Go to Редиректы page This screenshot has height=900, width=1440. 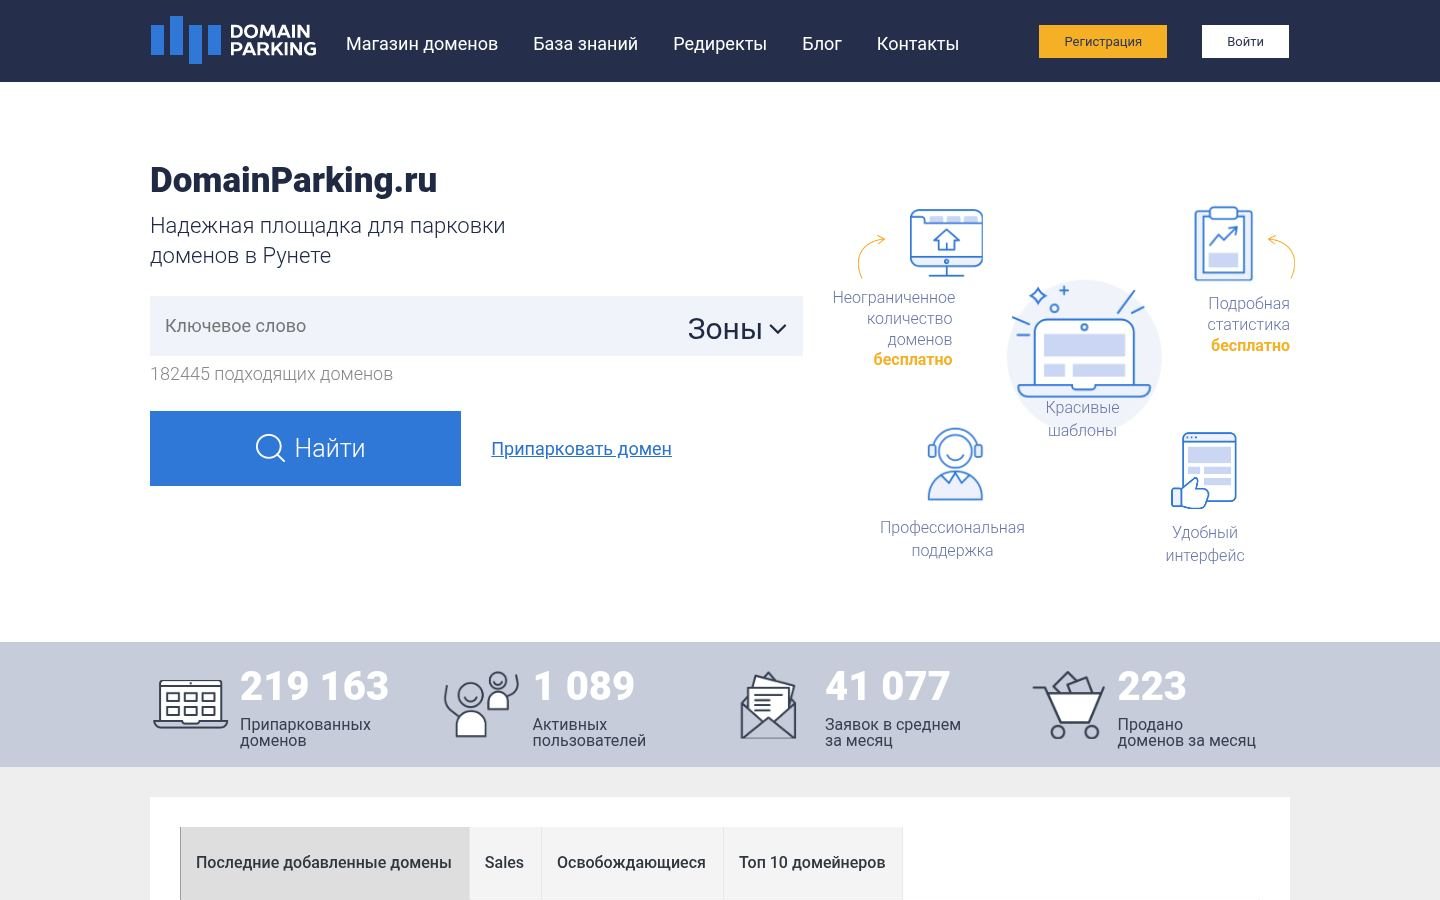click(720, 44)
